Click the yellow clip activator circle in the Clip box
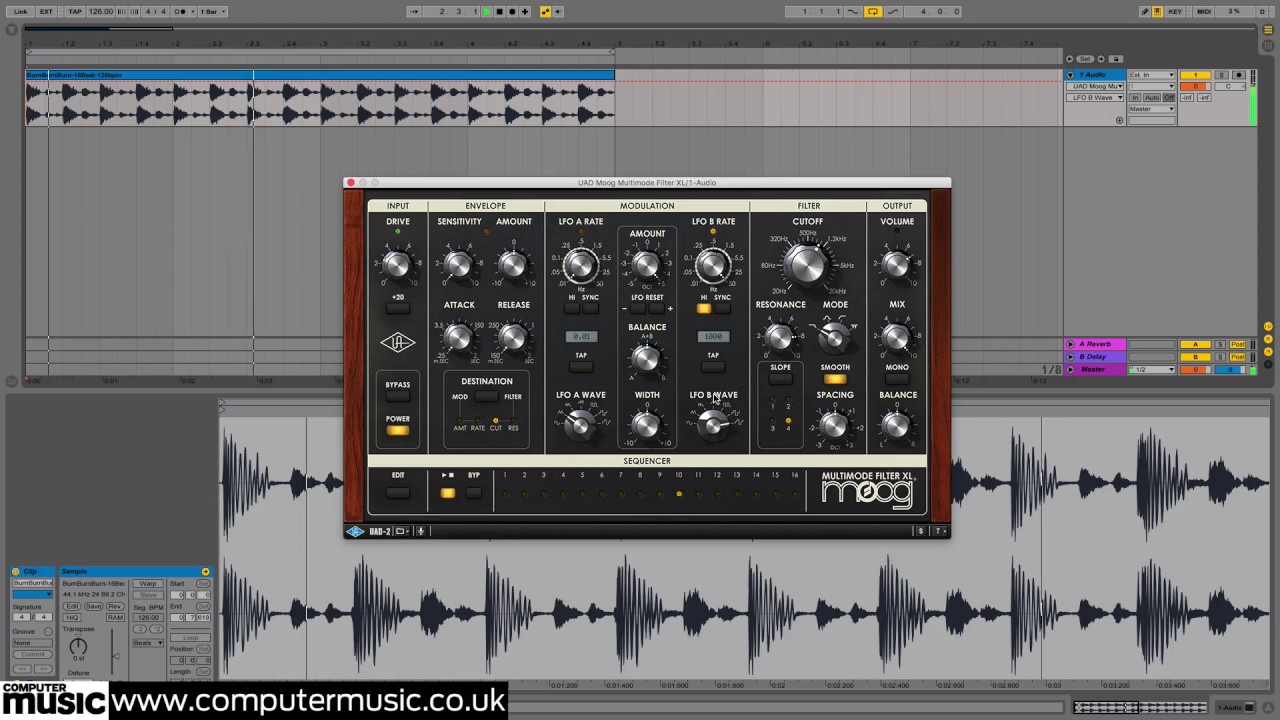This screenshot has height=720, width=1280. coord(17,572)
